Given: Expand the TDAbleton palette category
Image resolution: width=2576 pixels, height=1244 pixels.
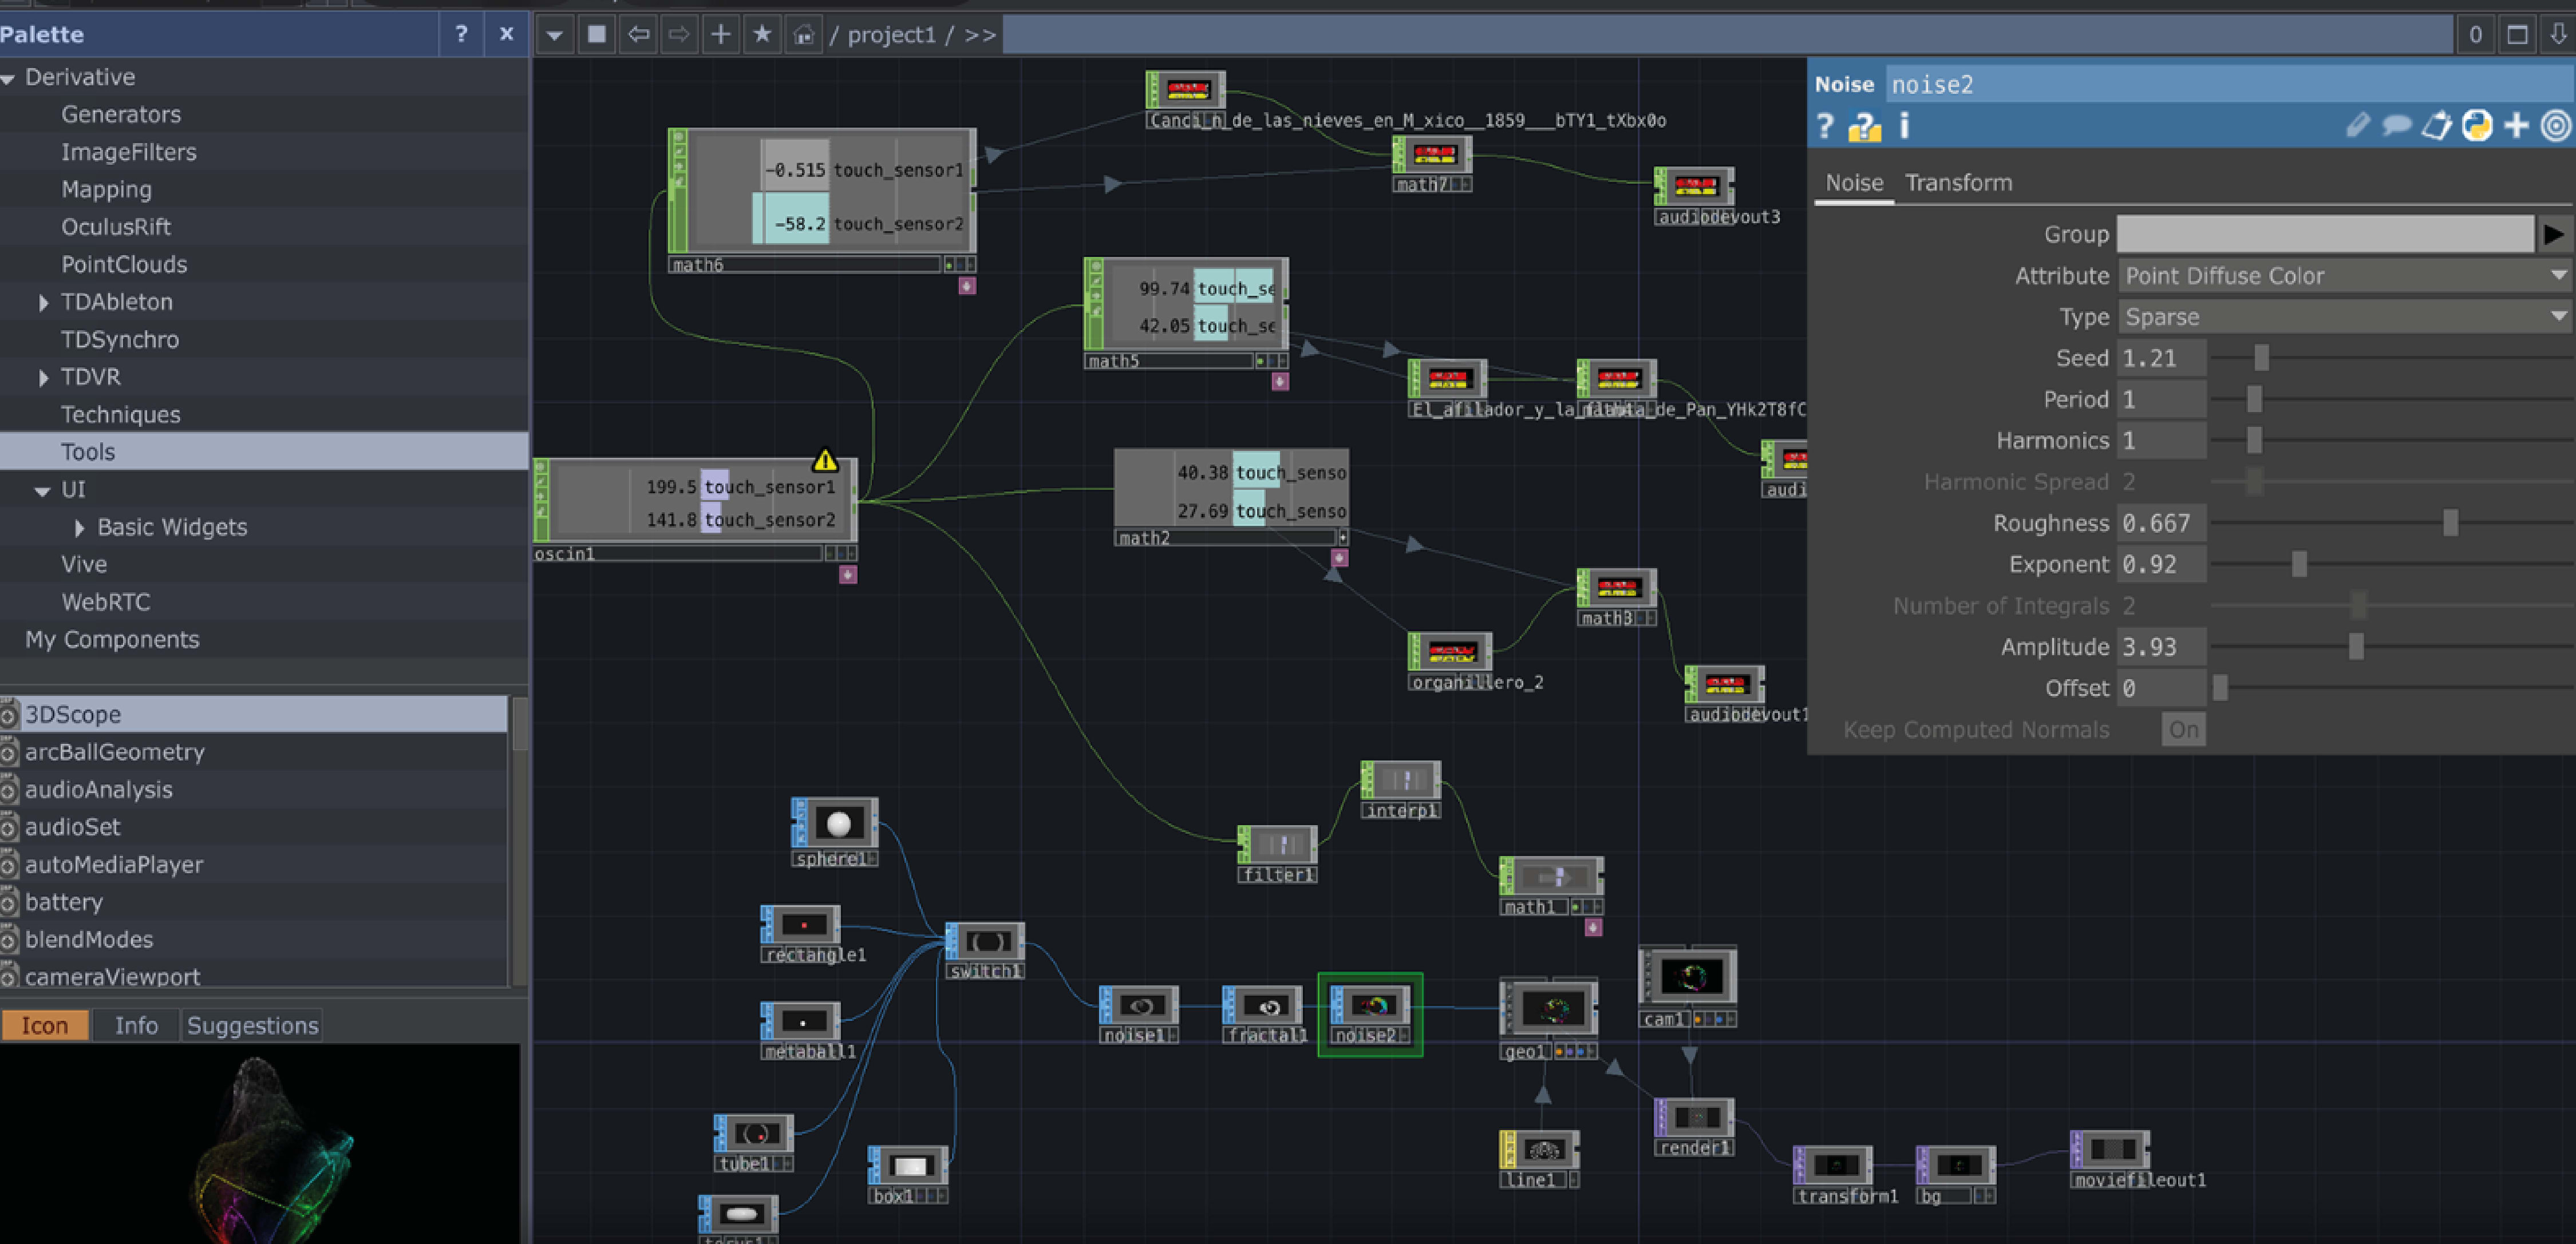Looking at the screenshot, I should (44, 301).
